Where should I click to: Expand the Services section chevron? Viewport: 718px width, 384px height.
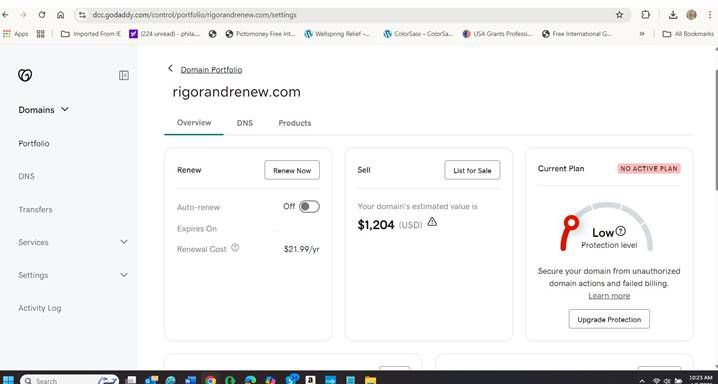tap(124, 242)
